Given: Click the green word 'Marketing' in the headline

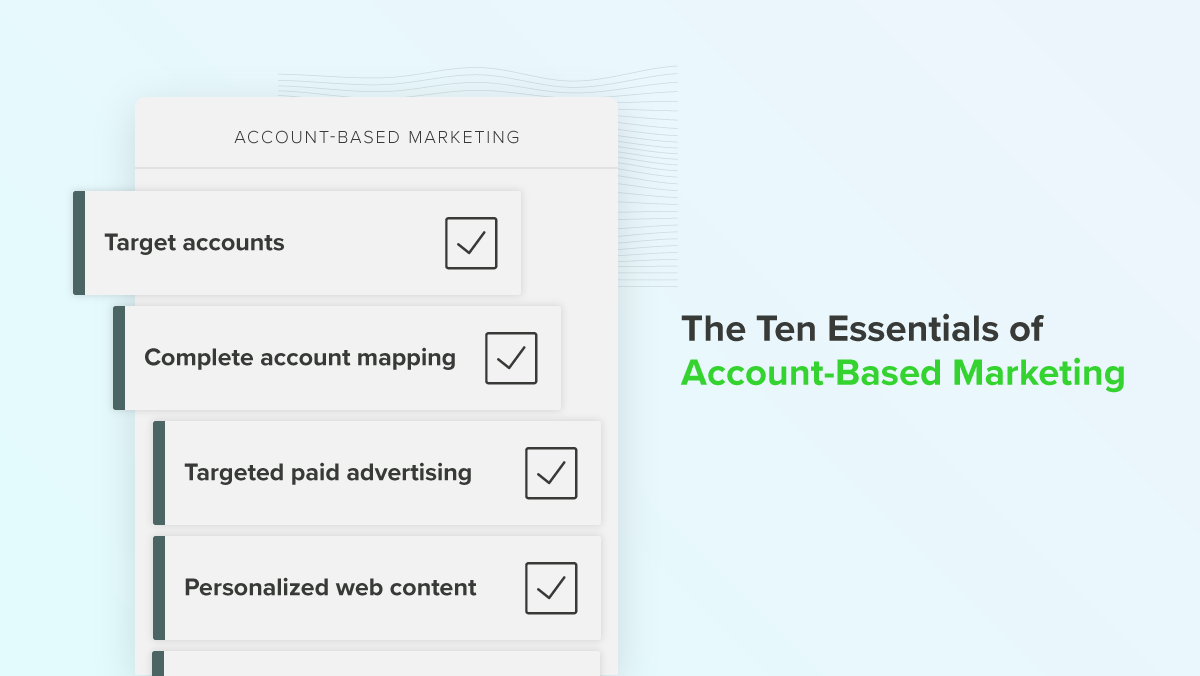Looking at the screenshot, I should point(1038,373).
